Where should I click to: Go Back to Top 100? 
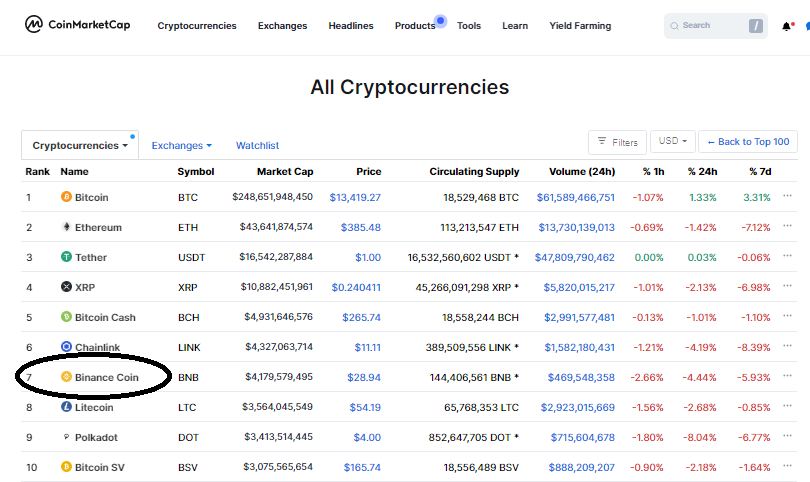[x=748, y=142]
